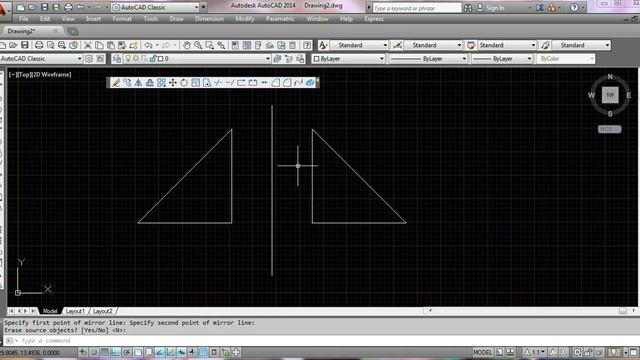The image size is (640, 360).
Task: Open the Draw menu
Action: (176, 19)
